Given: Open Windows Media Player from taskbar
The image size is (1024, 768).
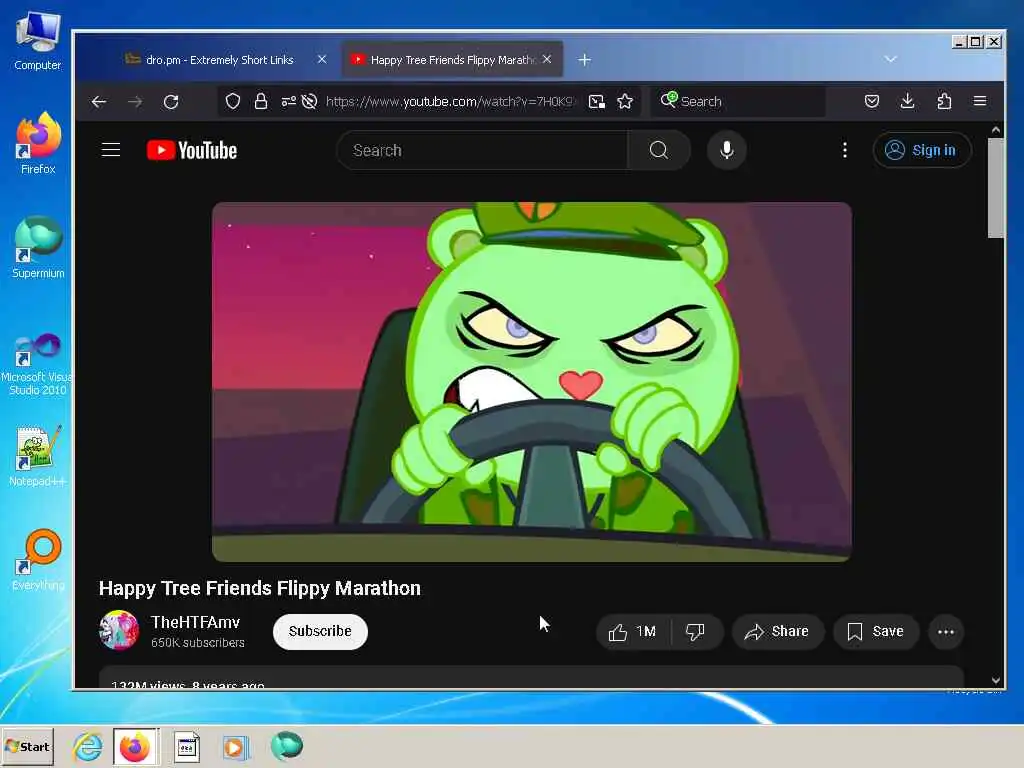Looking at the screenshot, I should click(x=235, y=746).
